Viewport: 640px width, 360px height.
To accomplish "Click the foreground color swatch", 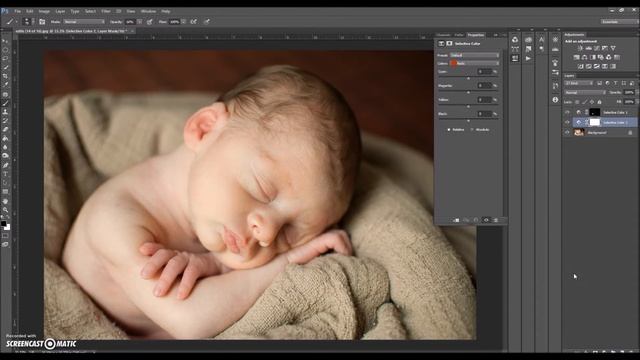I will click(4, 224).
